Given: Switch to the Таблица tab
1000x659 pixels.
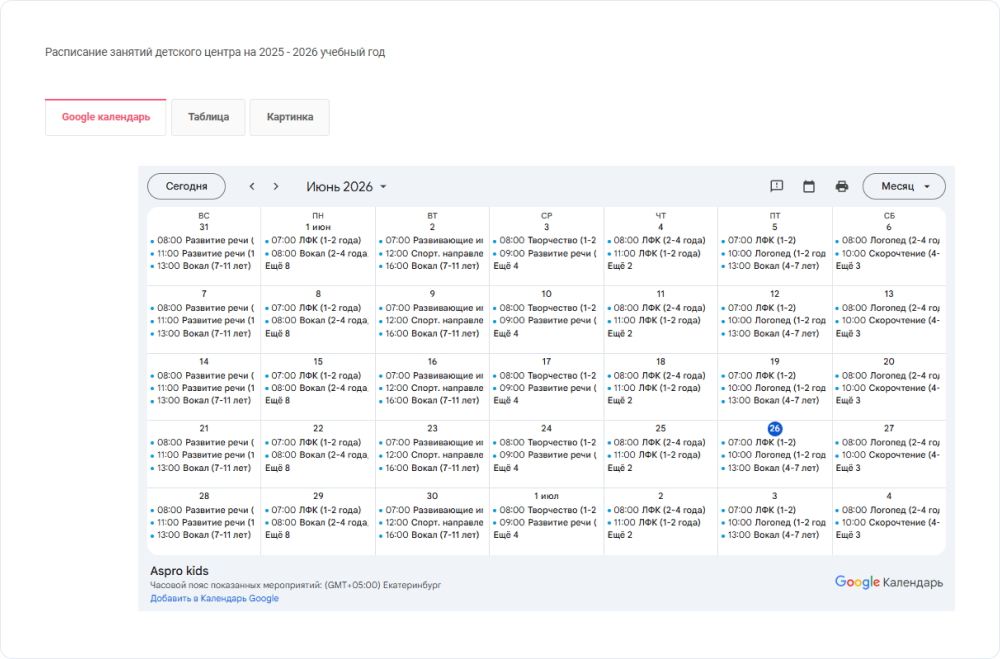Looking at the screenshot, I should tap(209, 117).
